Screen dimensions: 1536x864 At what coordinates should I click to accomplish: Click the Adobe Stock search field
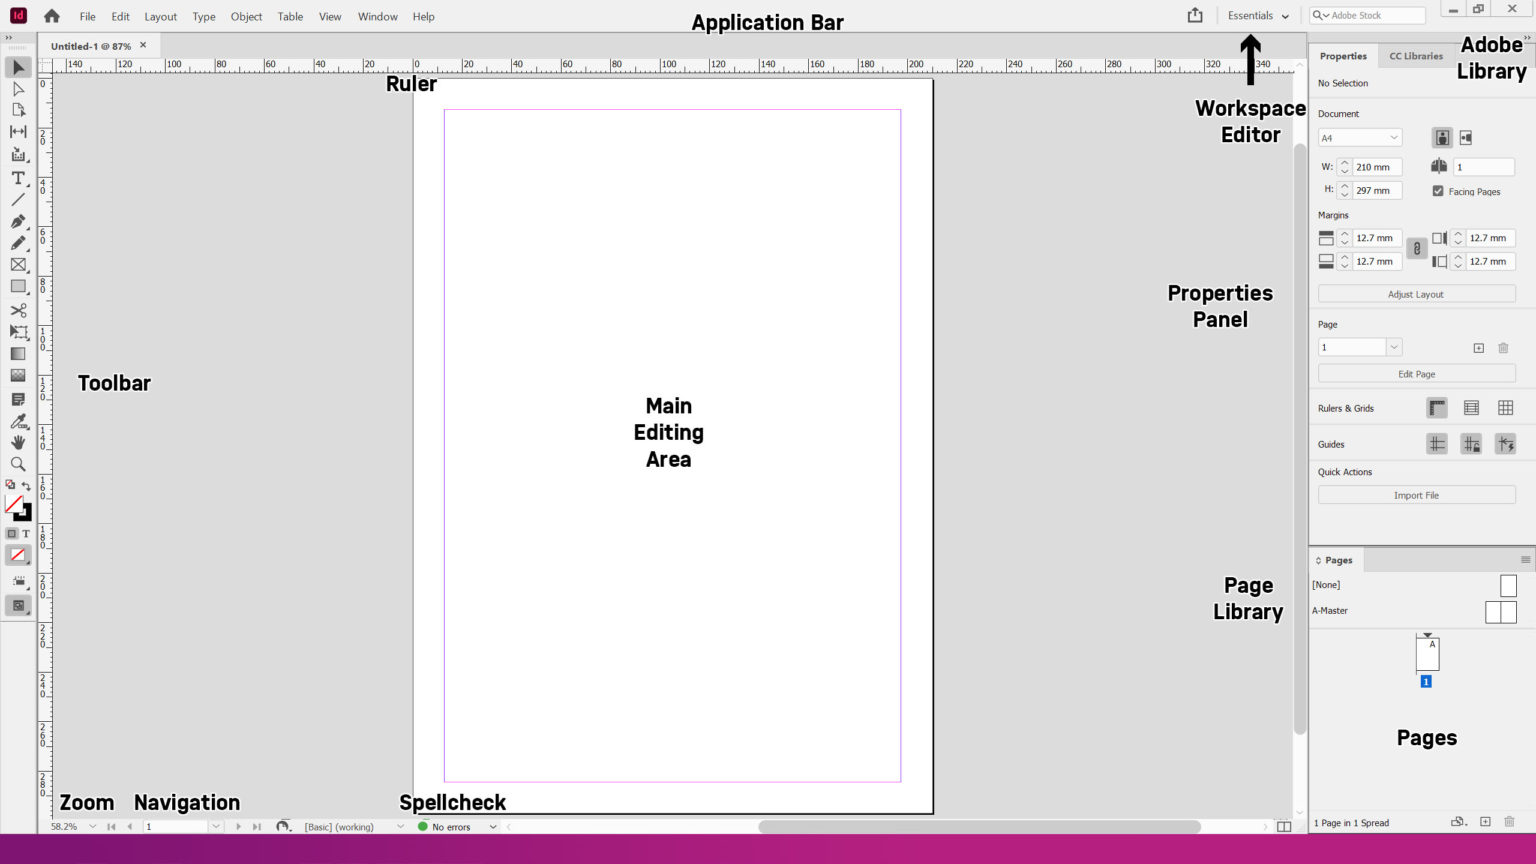tap(1370, 15)
